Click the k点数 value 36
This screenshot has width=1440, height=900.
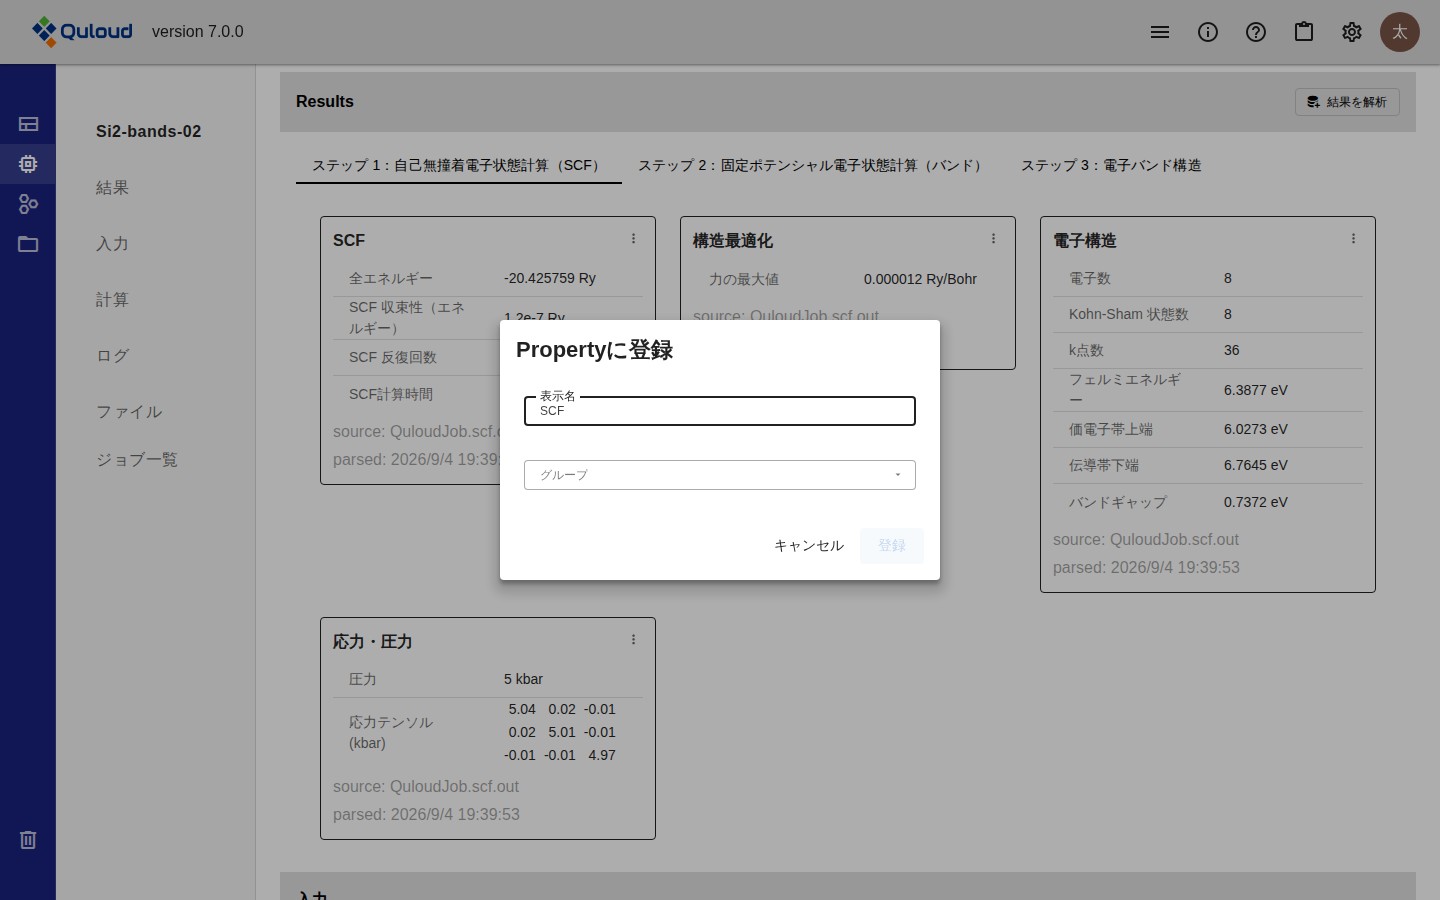tap(1232, 350)
